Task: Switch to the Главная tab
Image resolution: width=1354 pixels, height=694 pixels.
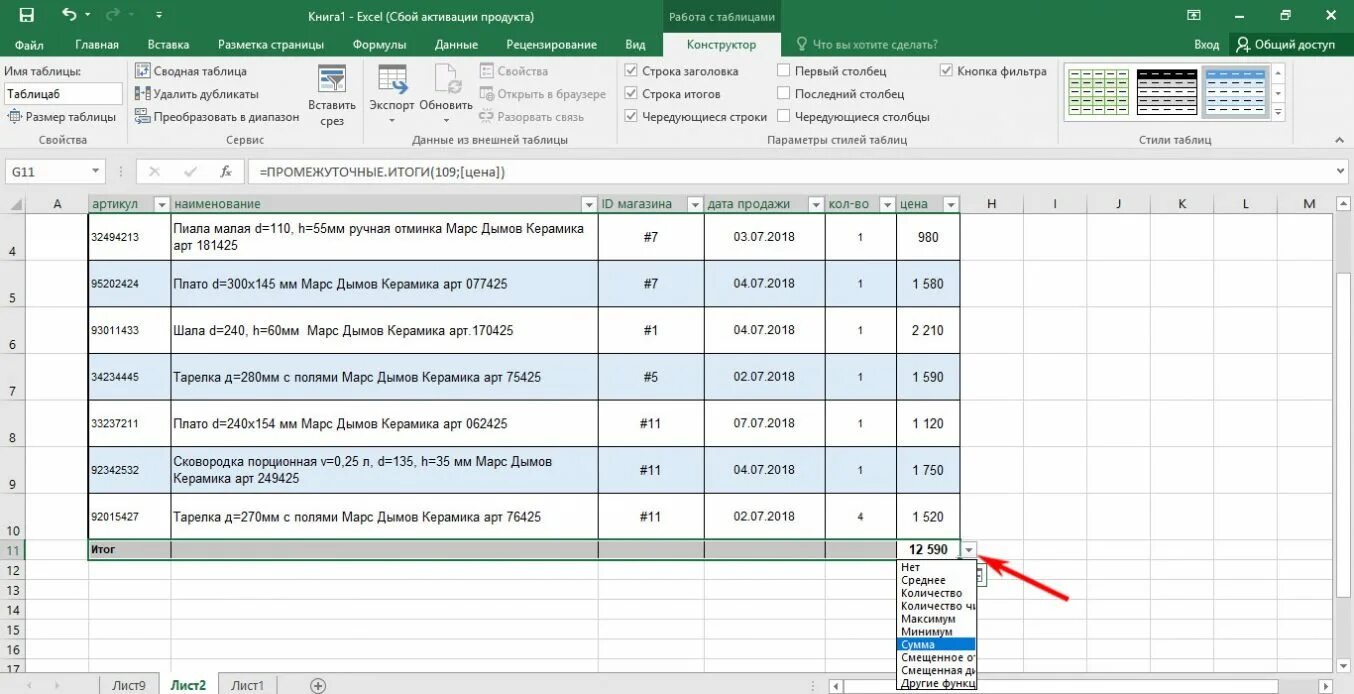Action: tap(97, 44)
